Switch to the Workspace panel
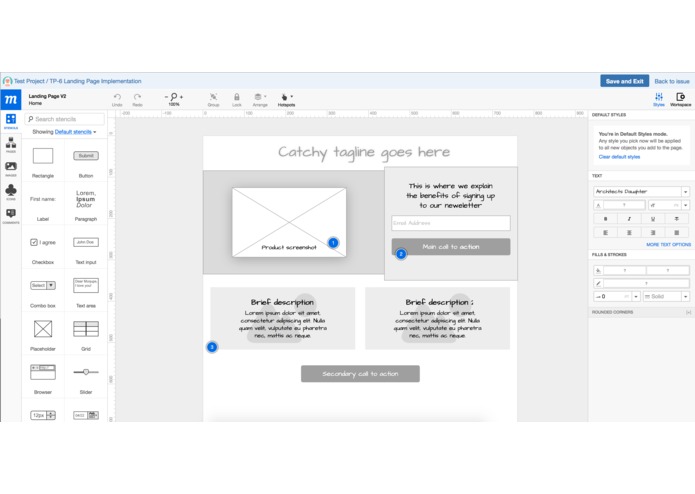 click(x=680, y=99)
